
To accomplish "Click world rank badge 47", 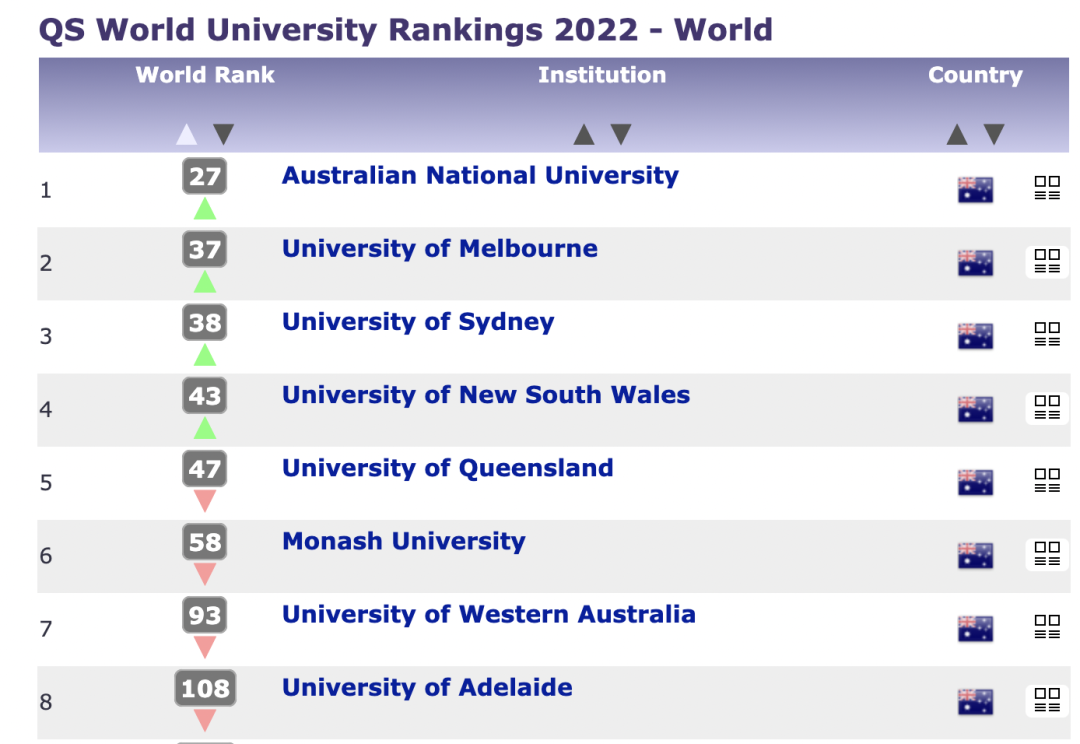I will [205, 469].
